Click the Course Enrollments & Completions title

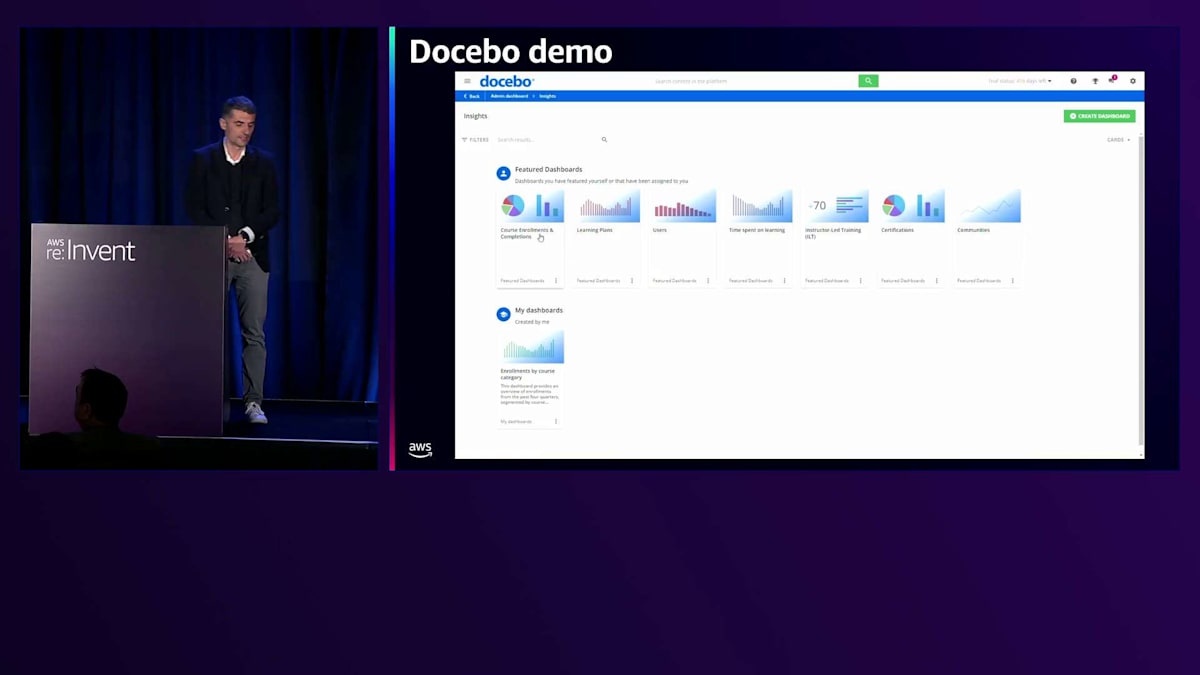click(527, 233)
